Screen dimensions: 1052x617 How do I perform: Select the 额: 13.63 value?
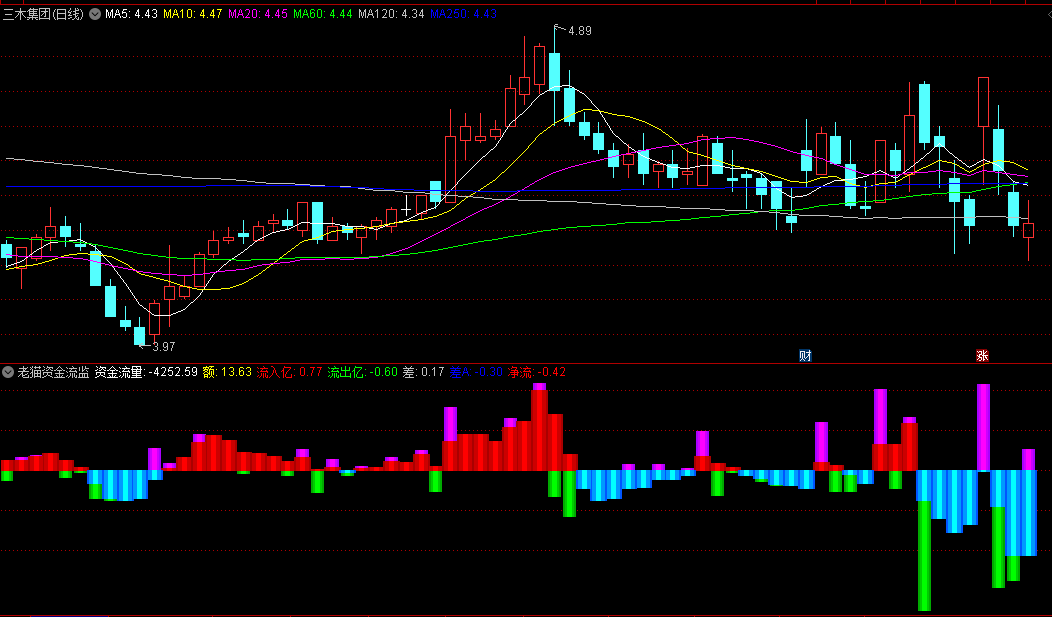(x=227, y=372)
